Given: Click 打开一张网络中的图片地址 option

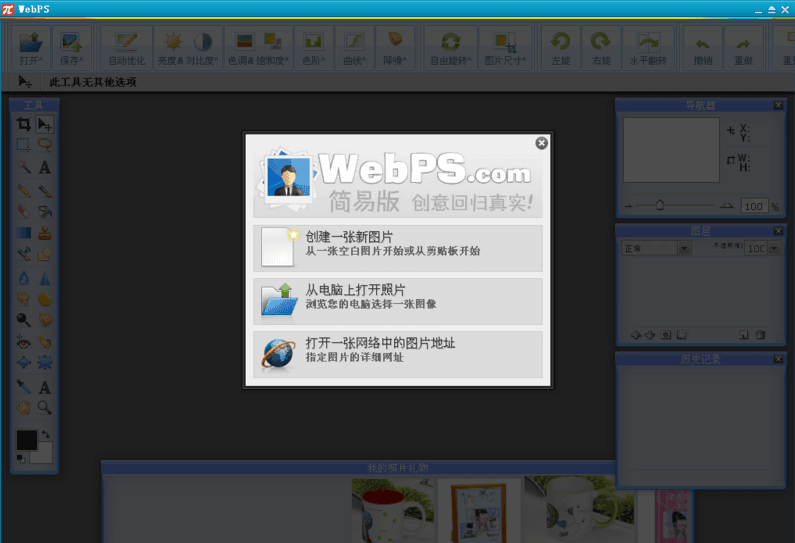Looking at the screenshot, I should click(x=398, y=351).
